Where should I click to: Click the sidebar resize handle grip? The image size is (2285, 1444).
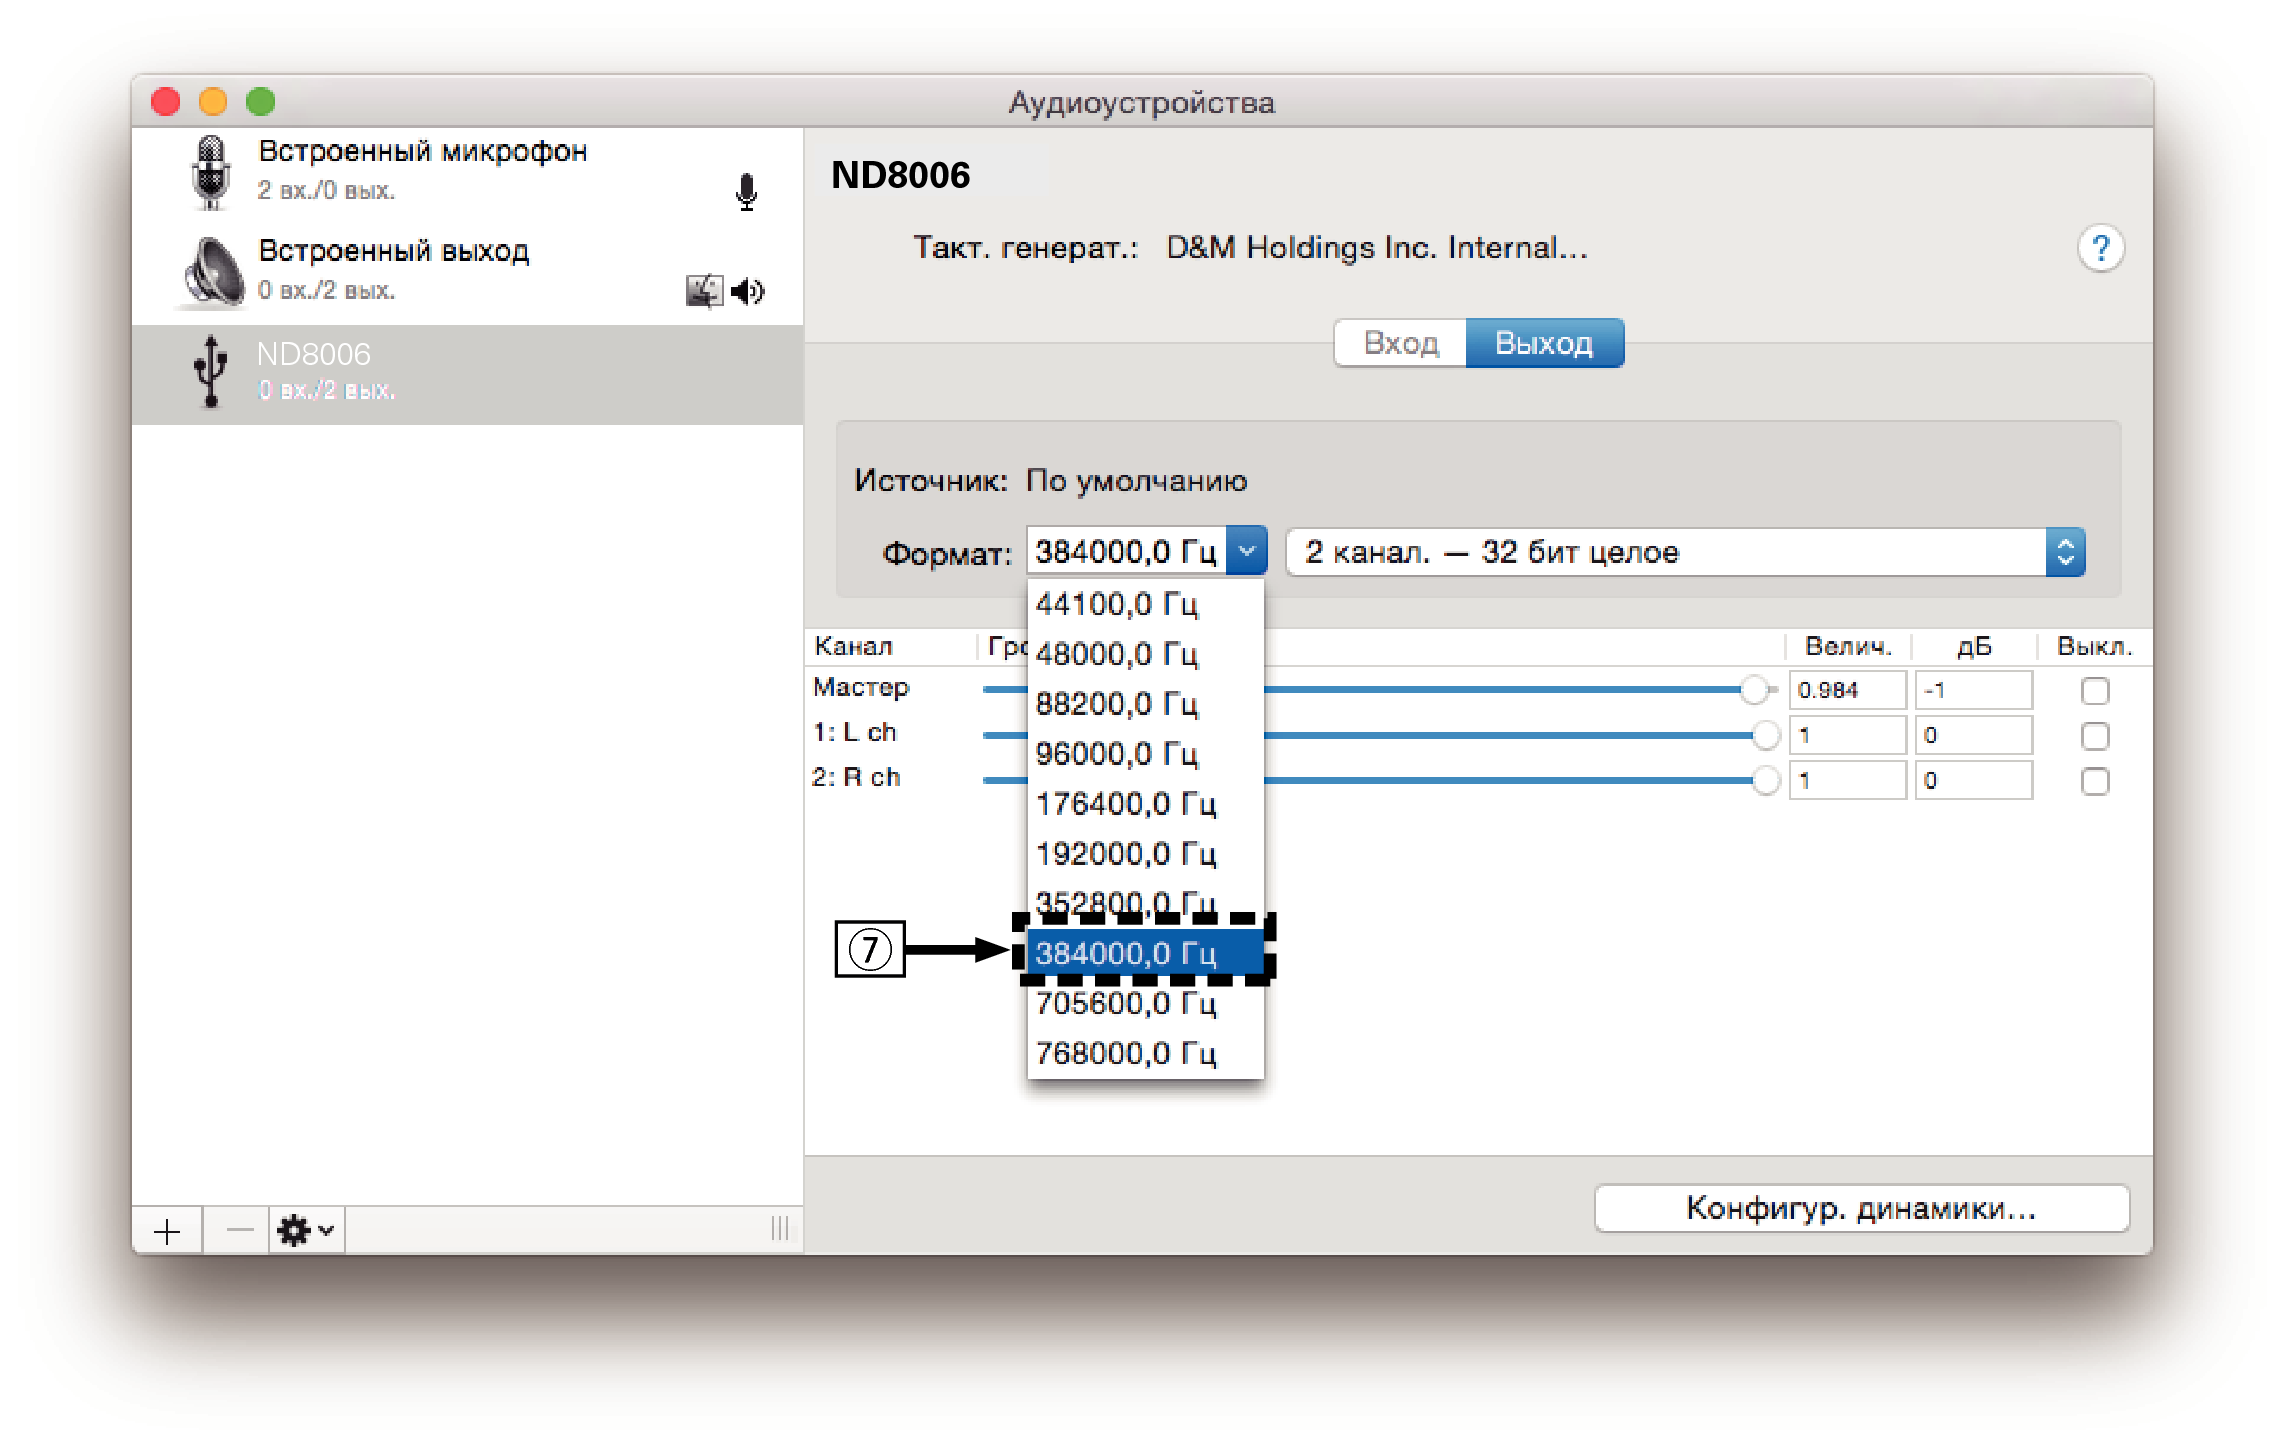point(780,1229)
